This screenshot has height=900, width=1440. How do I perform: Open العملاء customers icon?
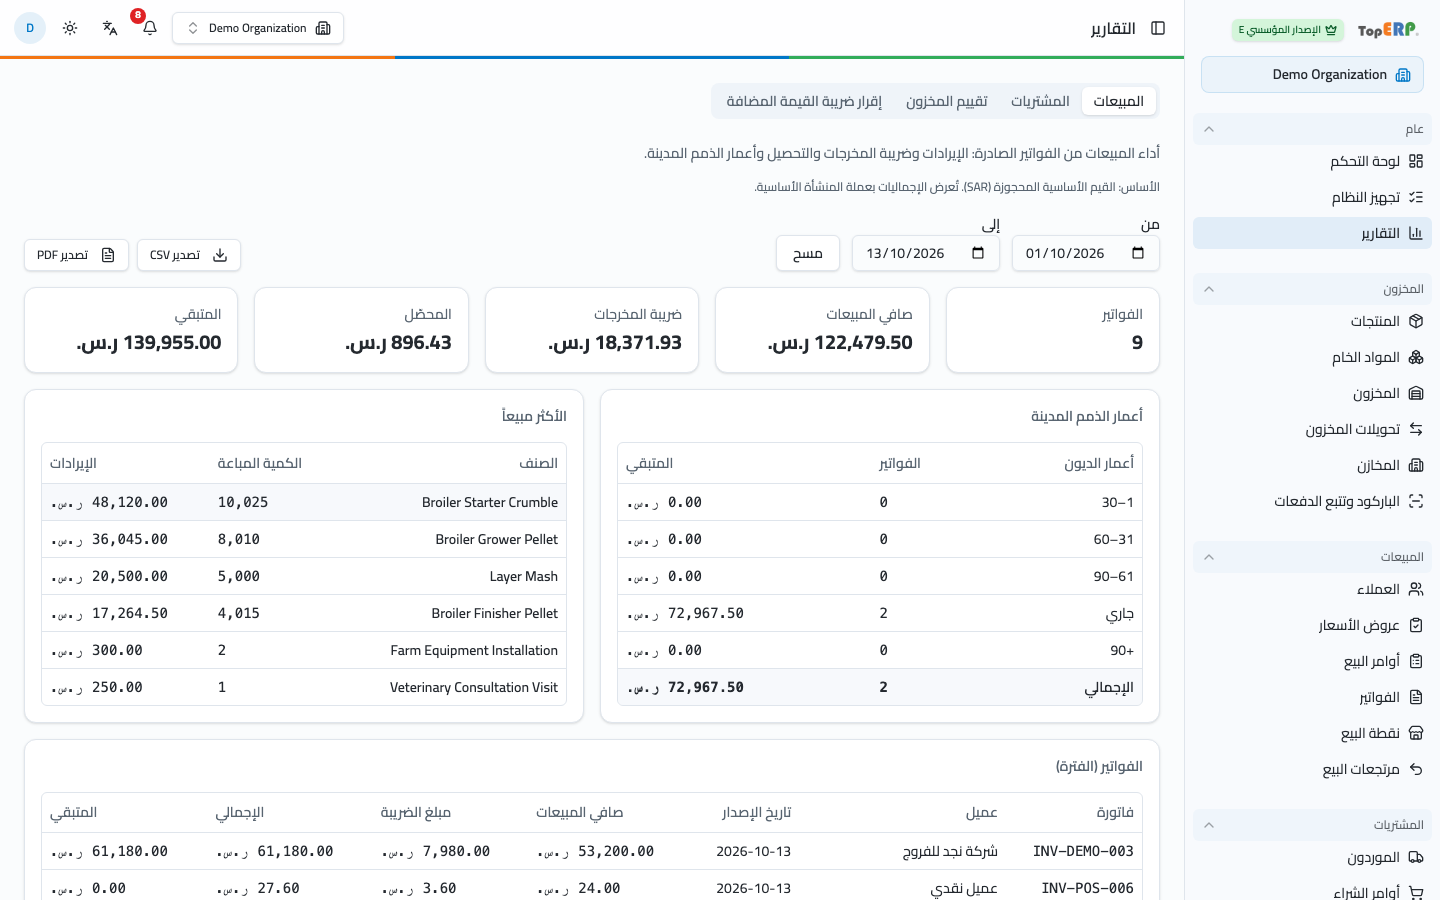click(x=1416, y=589)
